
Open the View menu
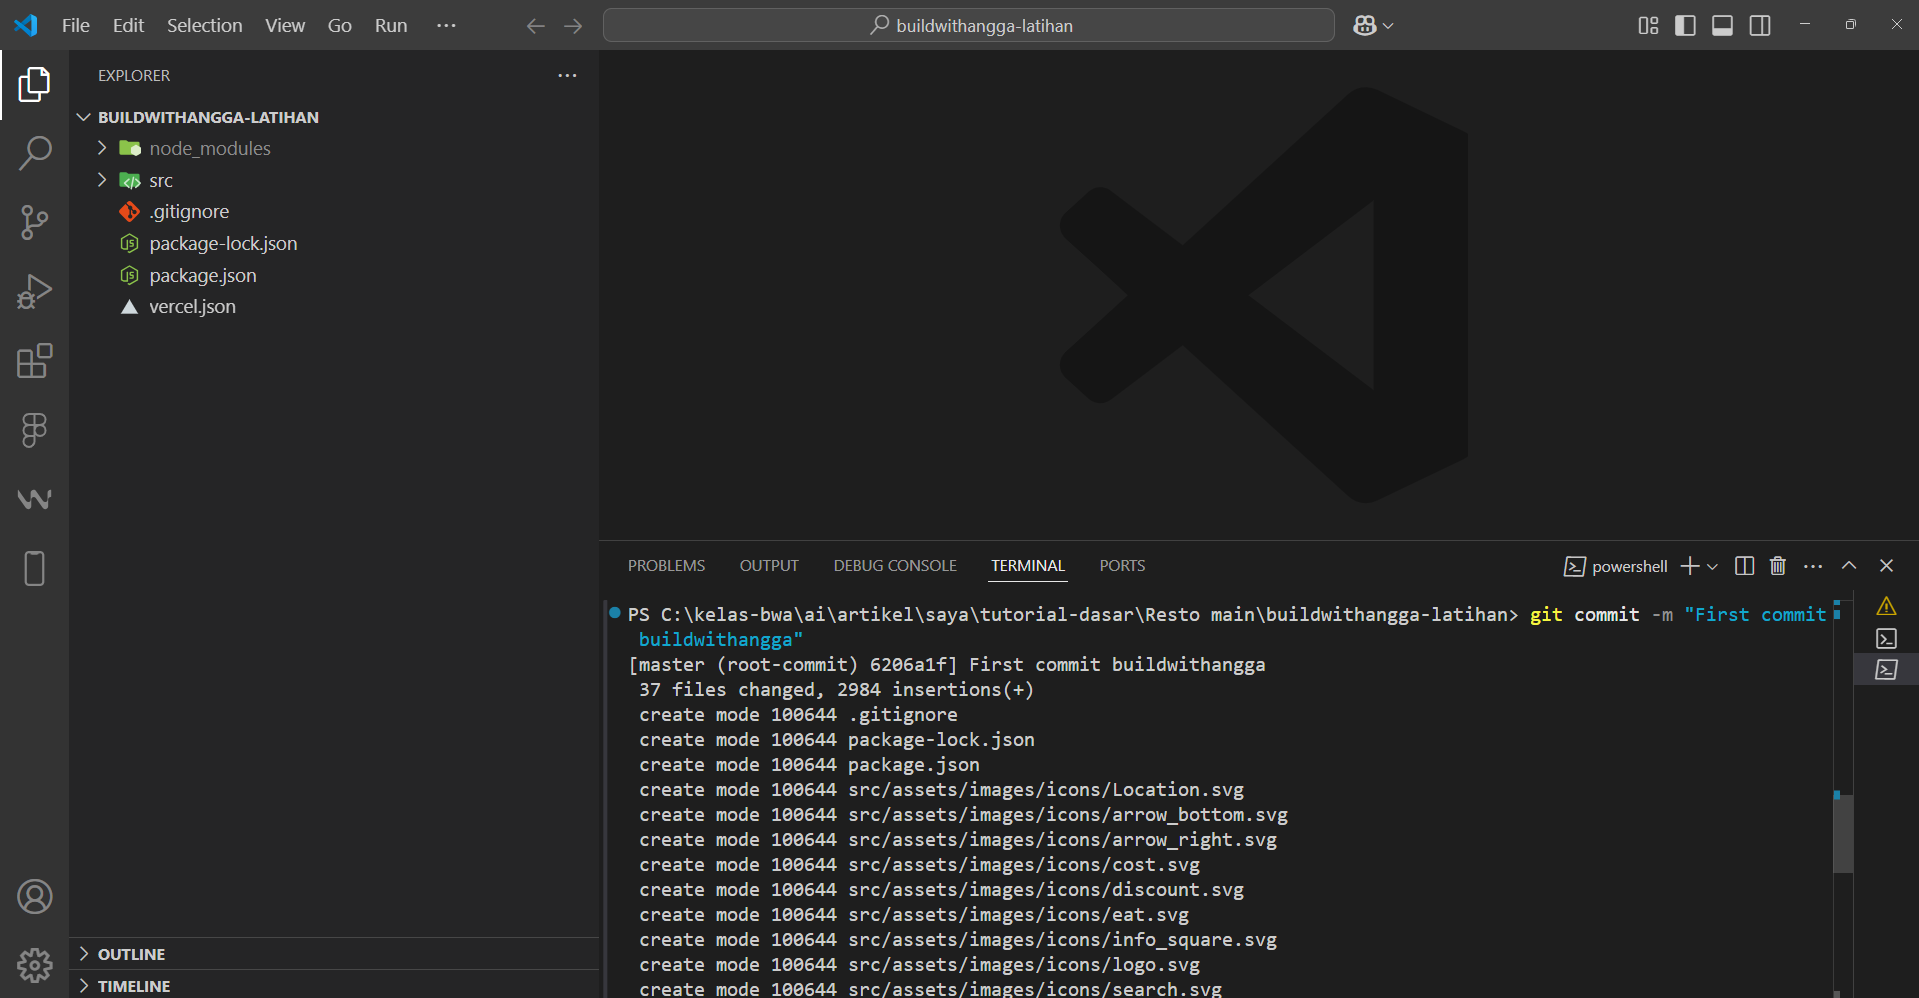click(x=285, y=26)
